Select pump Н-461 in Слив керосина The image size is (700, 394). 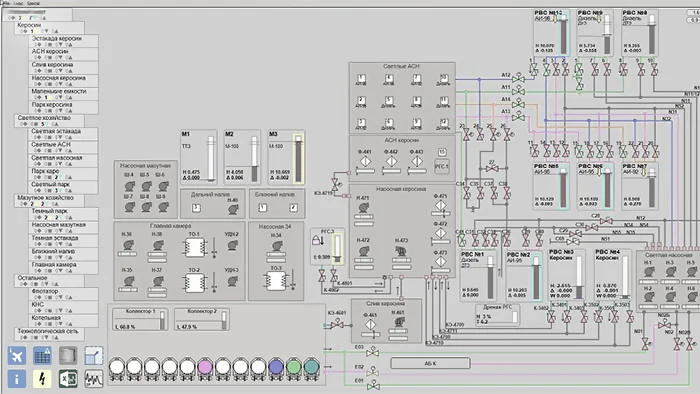coord(399,322)
